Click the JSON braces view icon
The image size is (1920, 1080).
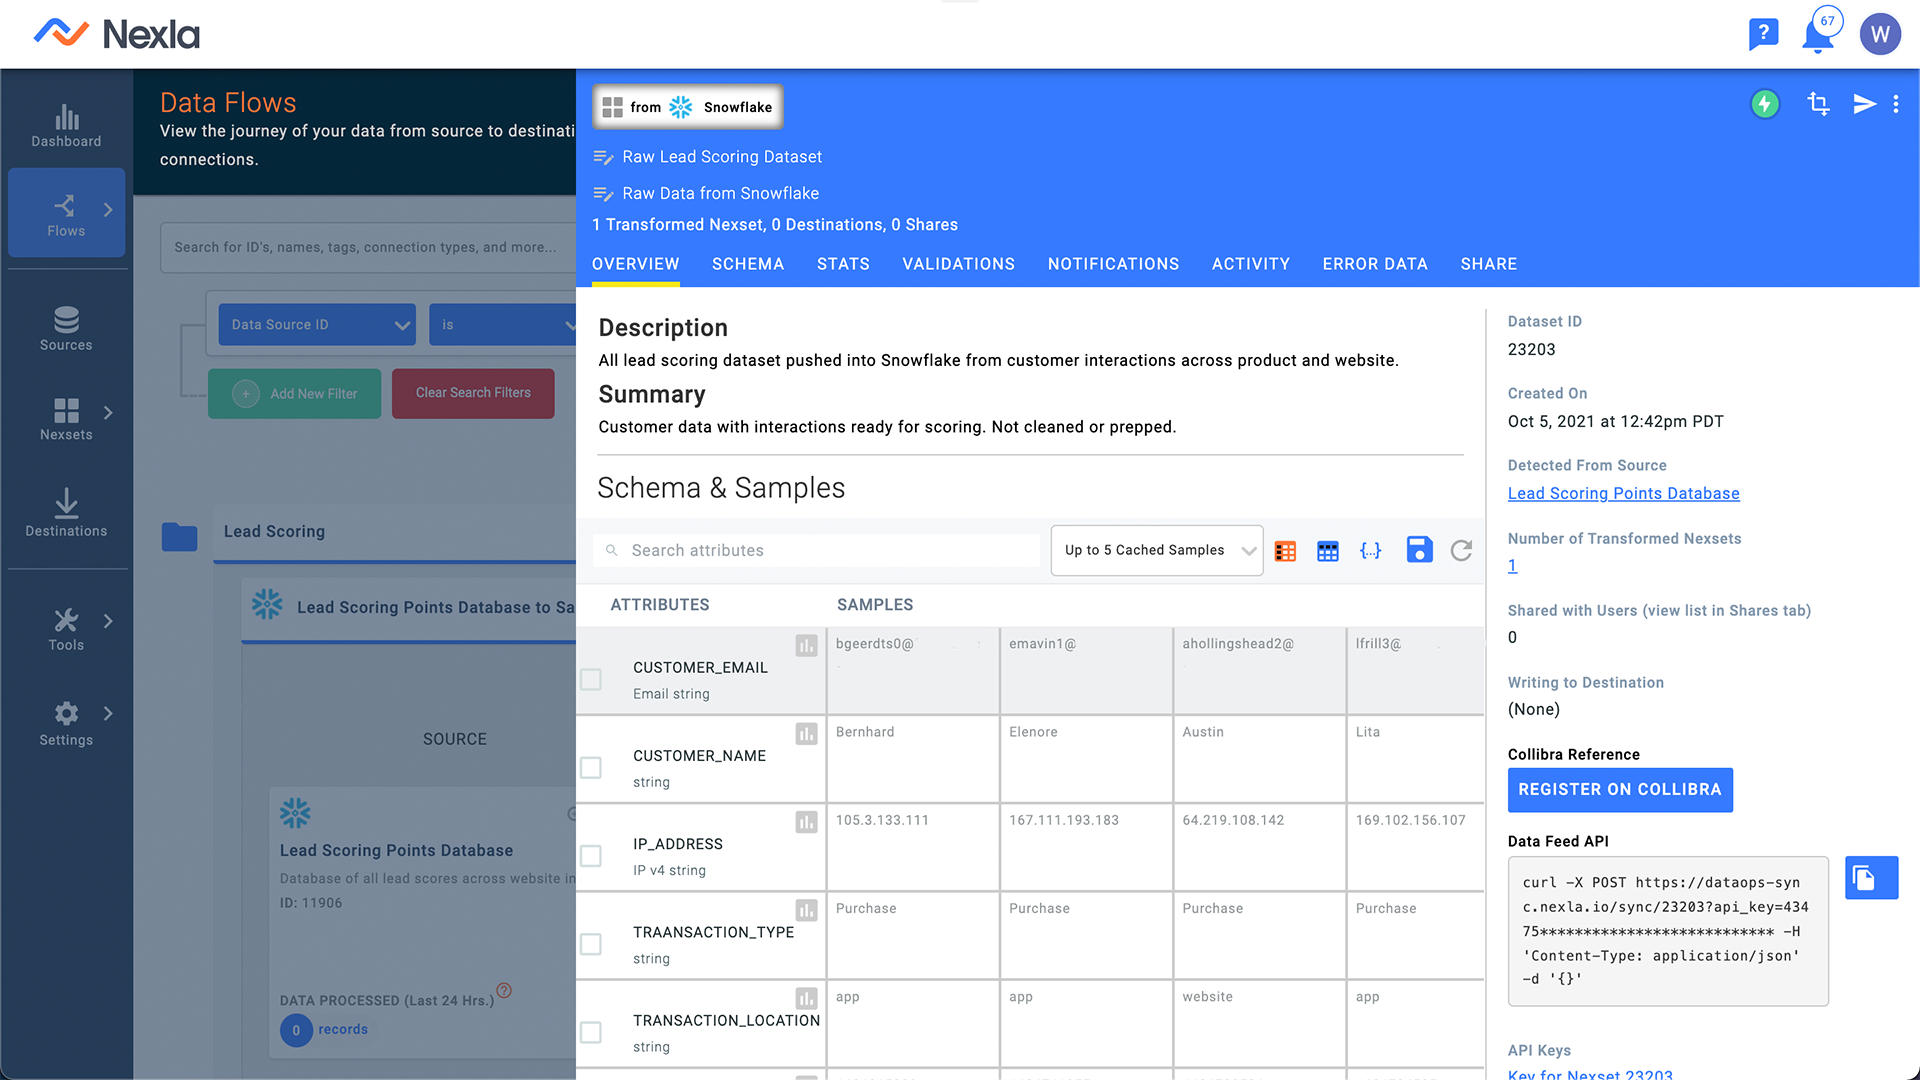[x=1371, y=551]
